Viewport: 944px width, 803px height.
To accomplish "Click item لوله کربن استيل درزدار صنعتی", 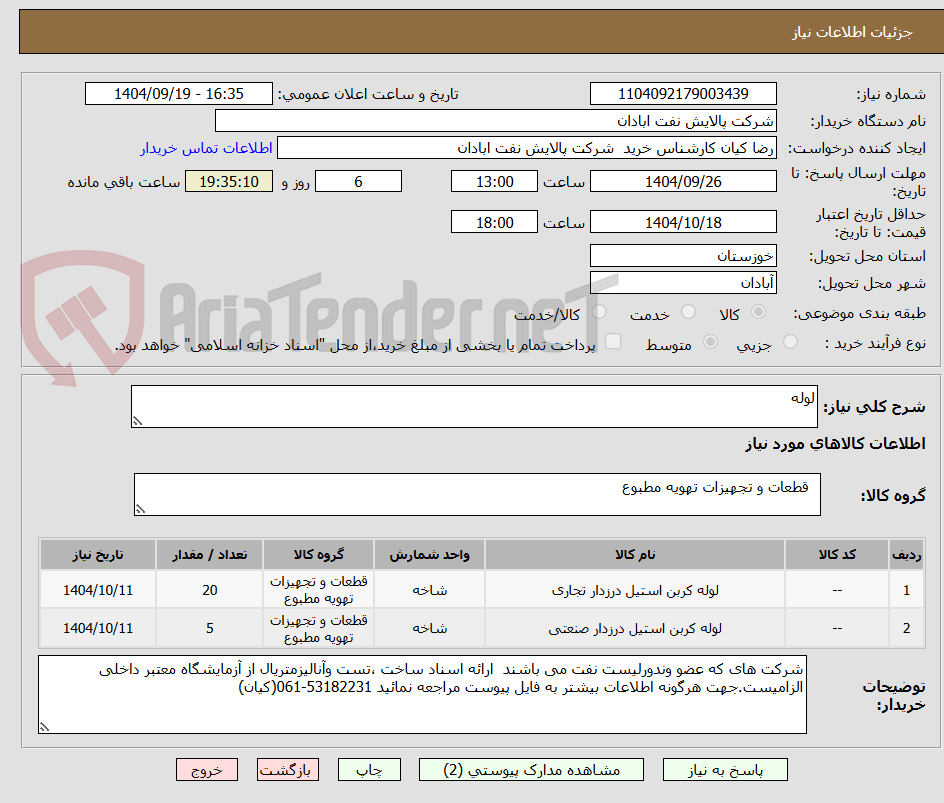I will (635, 628).
